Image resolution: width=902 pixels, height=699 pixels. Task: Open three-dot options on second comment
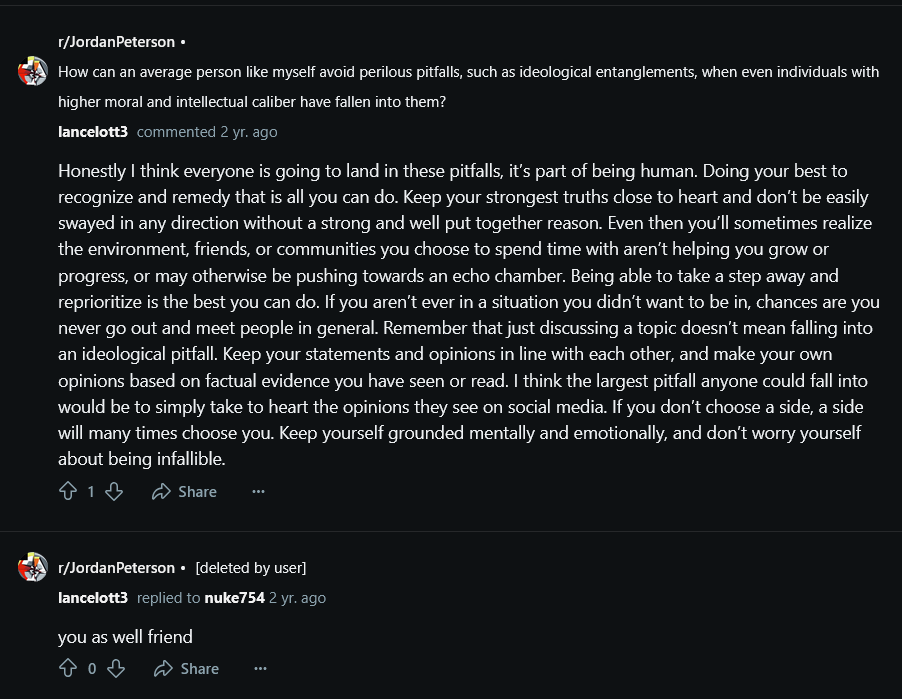[261, 668]
